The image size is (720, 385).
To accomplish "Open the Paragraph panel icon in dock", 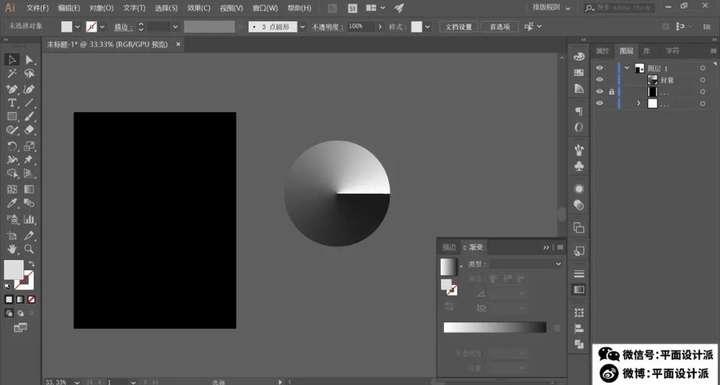I will pos(579,111).
